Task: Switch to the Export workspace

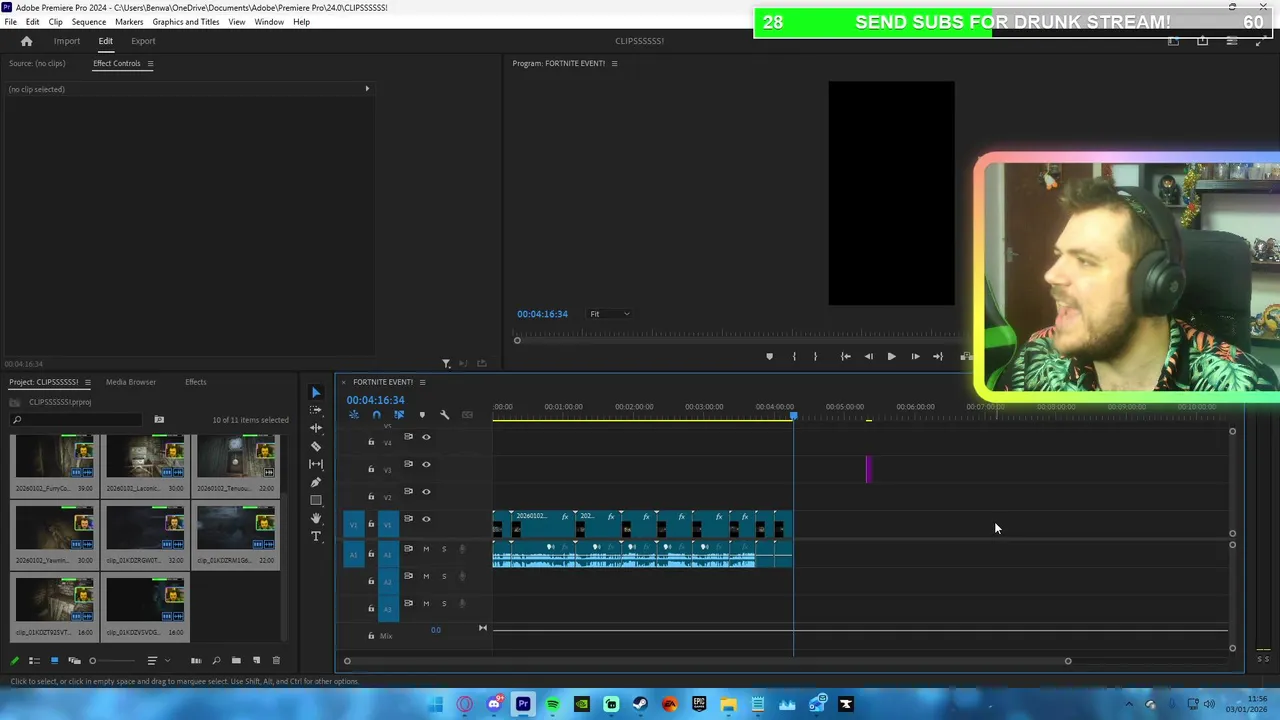Action: click(x=143, y=41)
